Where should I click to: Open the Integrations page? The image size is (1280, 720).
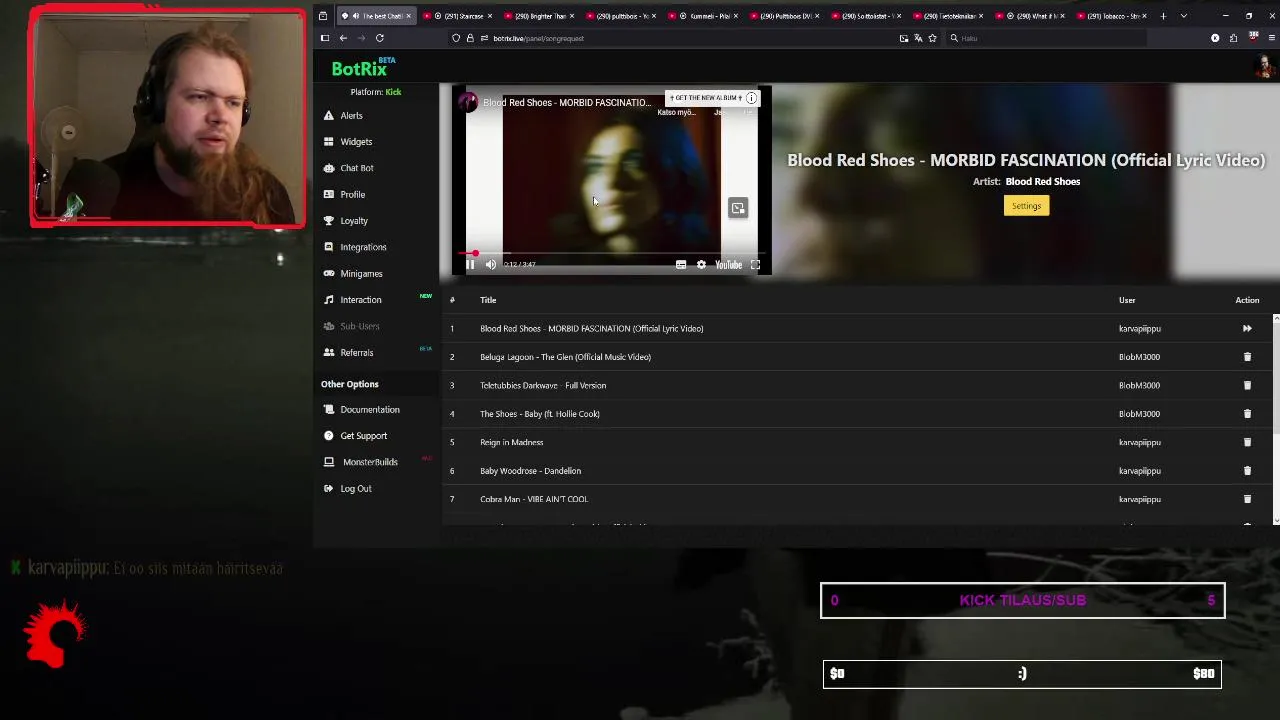click(x=362, y=247)
